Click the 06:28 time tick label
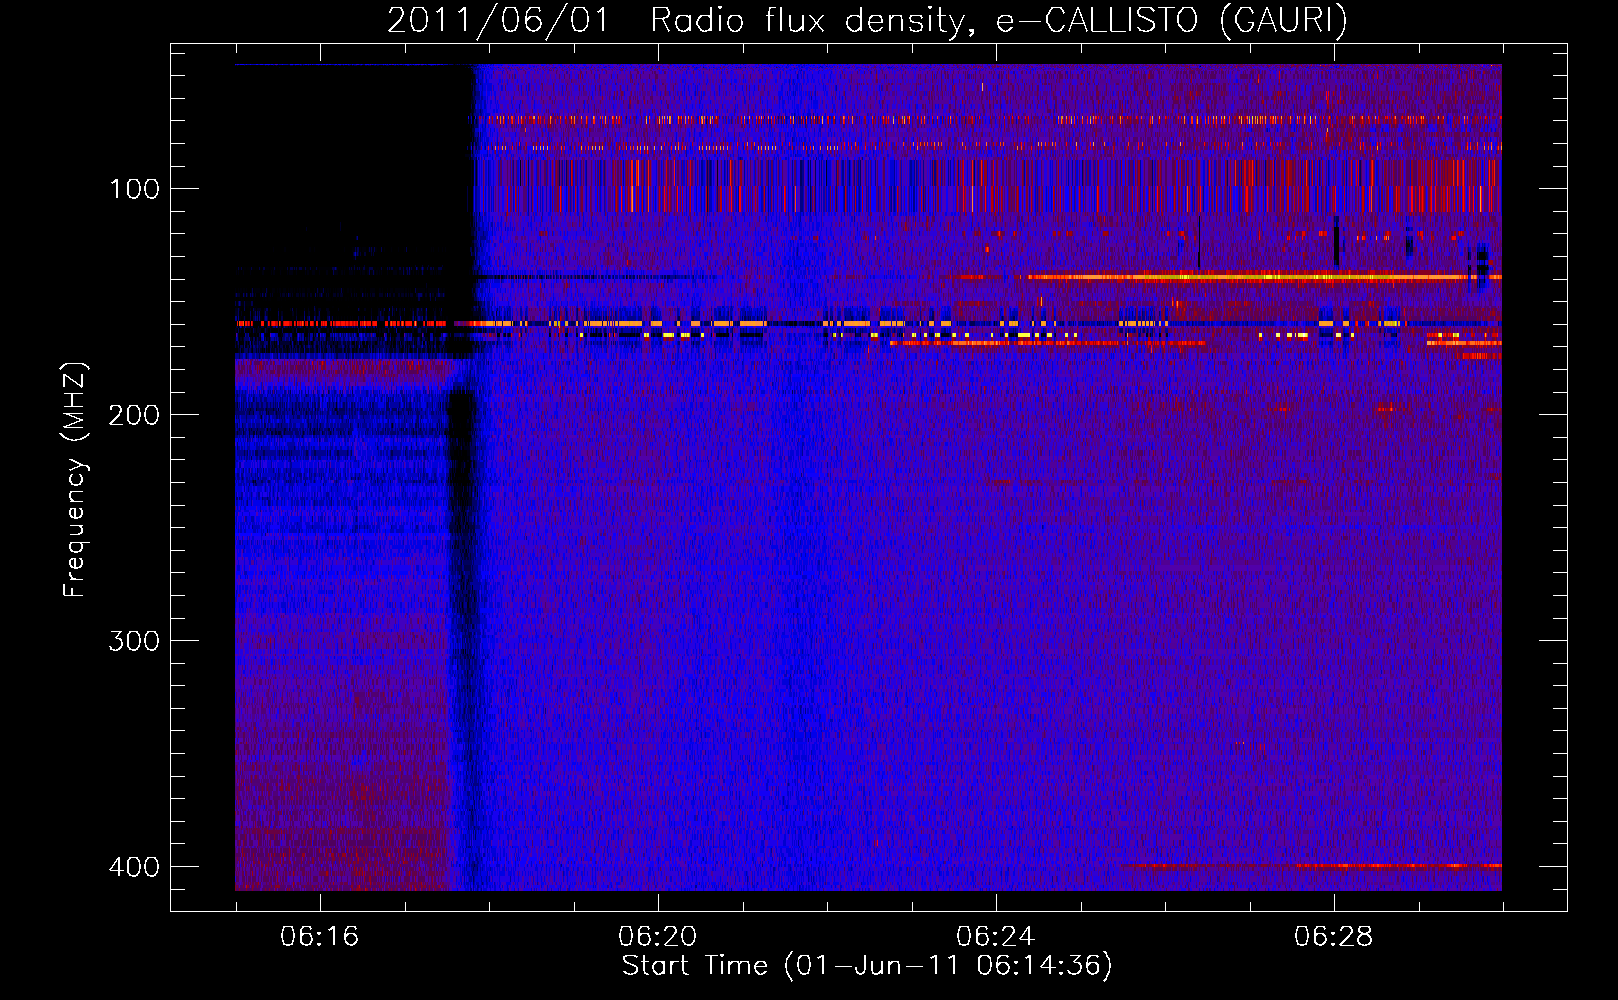This screenshot has width=1618, height=1000. 1334,937
